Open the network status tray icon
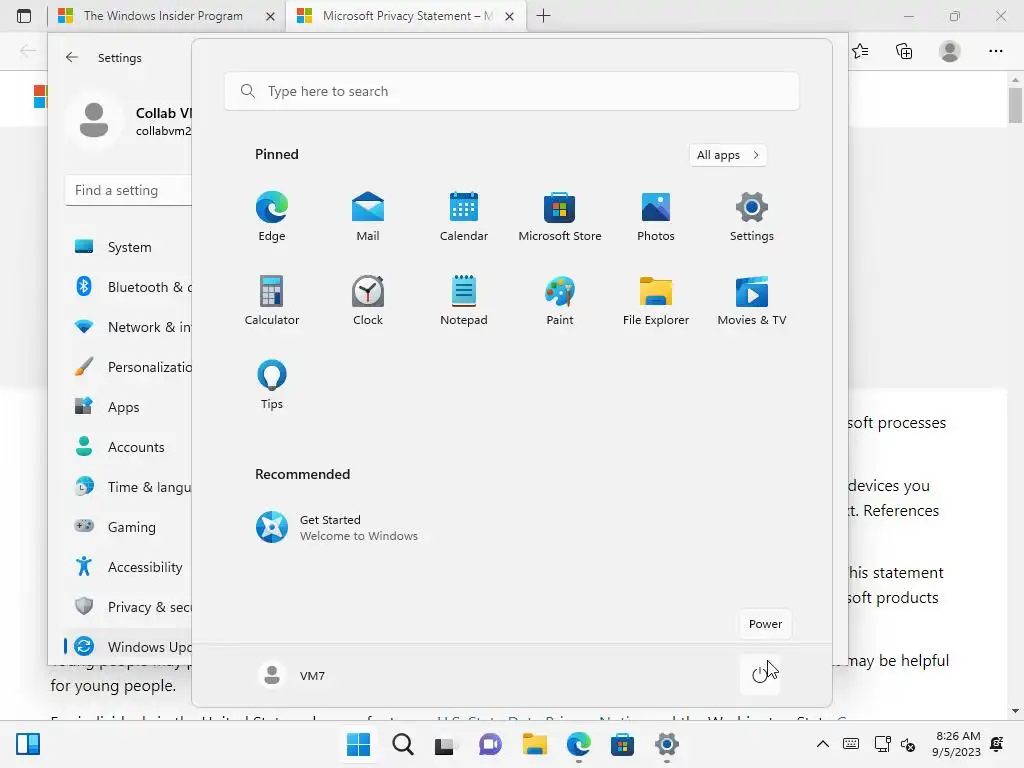This screenshot has width=1024, height=768. coord(882,744)
